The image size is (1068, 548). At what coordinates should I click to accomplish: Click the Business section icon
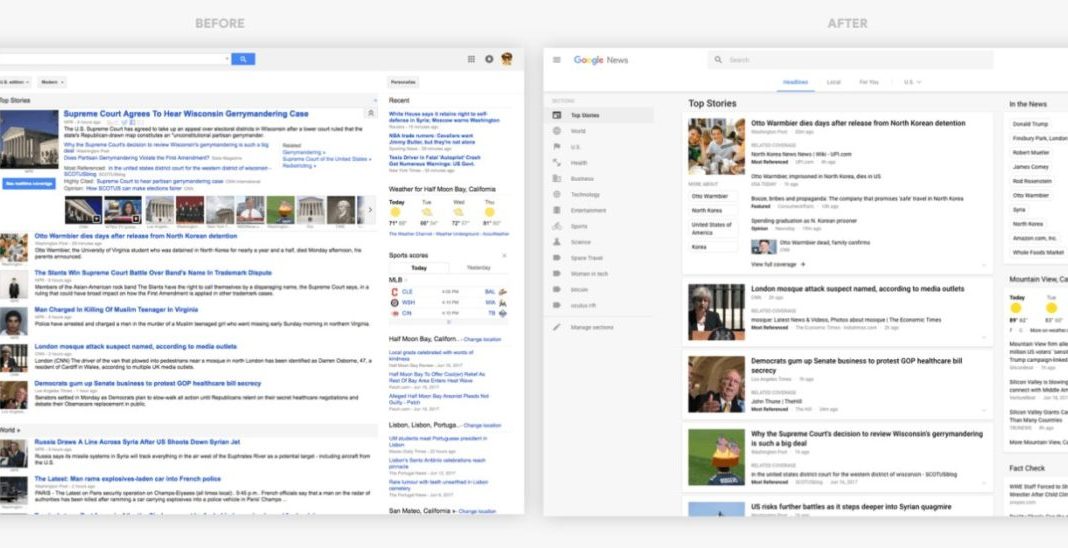(556, 178)
